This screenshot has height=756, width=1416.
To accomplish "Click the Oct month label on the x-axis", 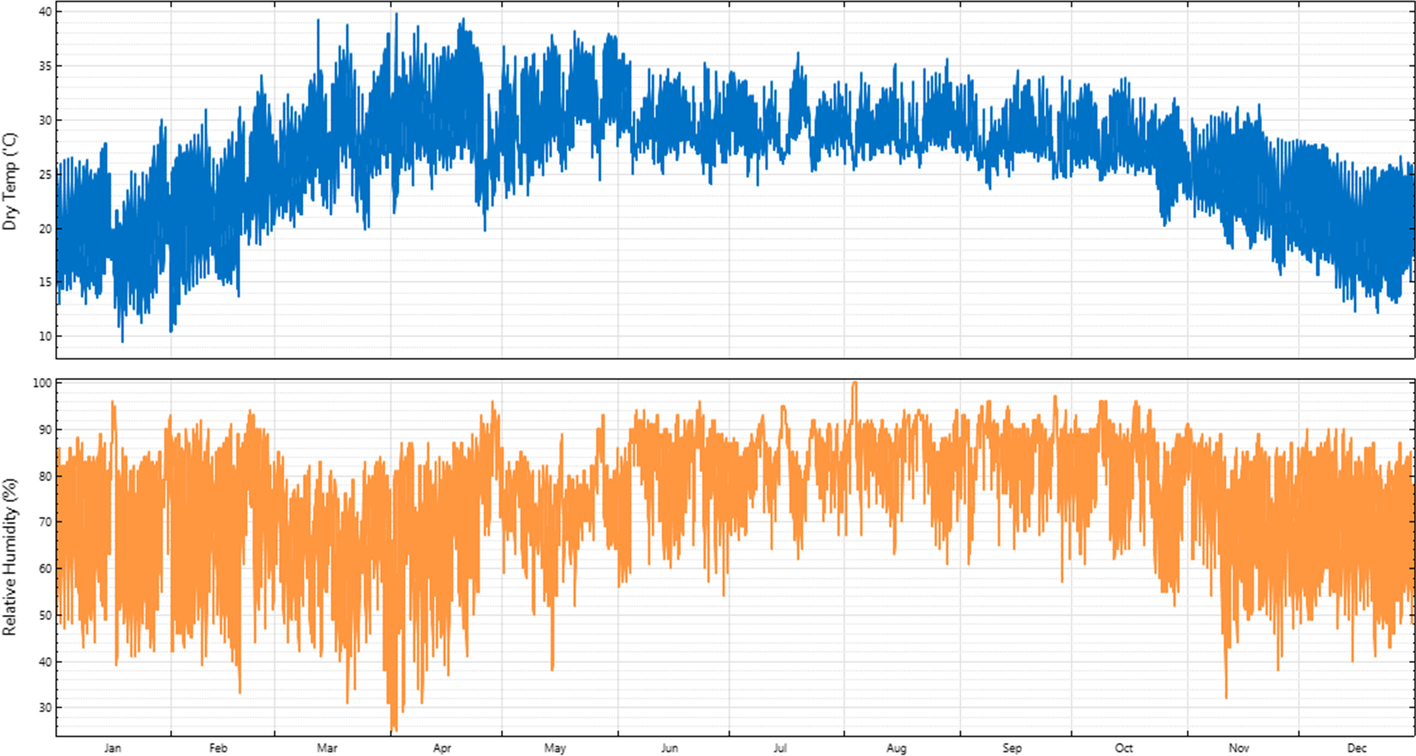I will pyautogui.click(x=1125, y=748).
